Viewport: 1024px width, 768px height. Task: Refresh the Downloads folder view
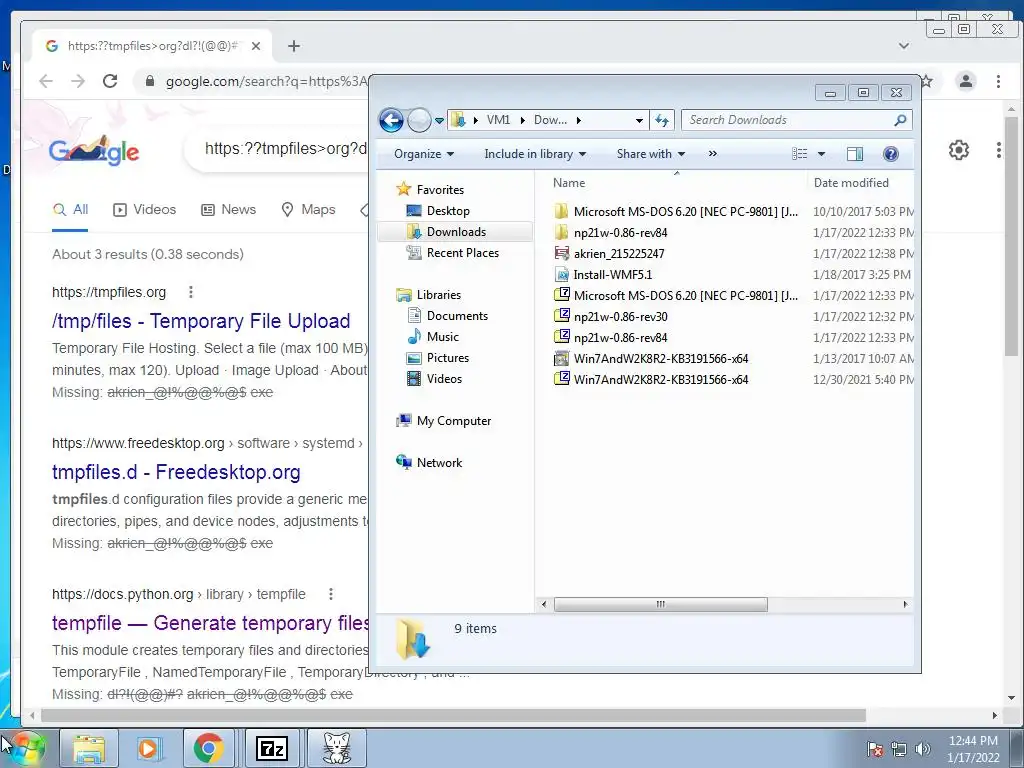(x=662, y=120)
